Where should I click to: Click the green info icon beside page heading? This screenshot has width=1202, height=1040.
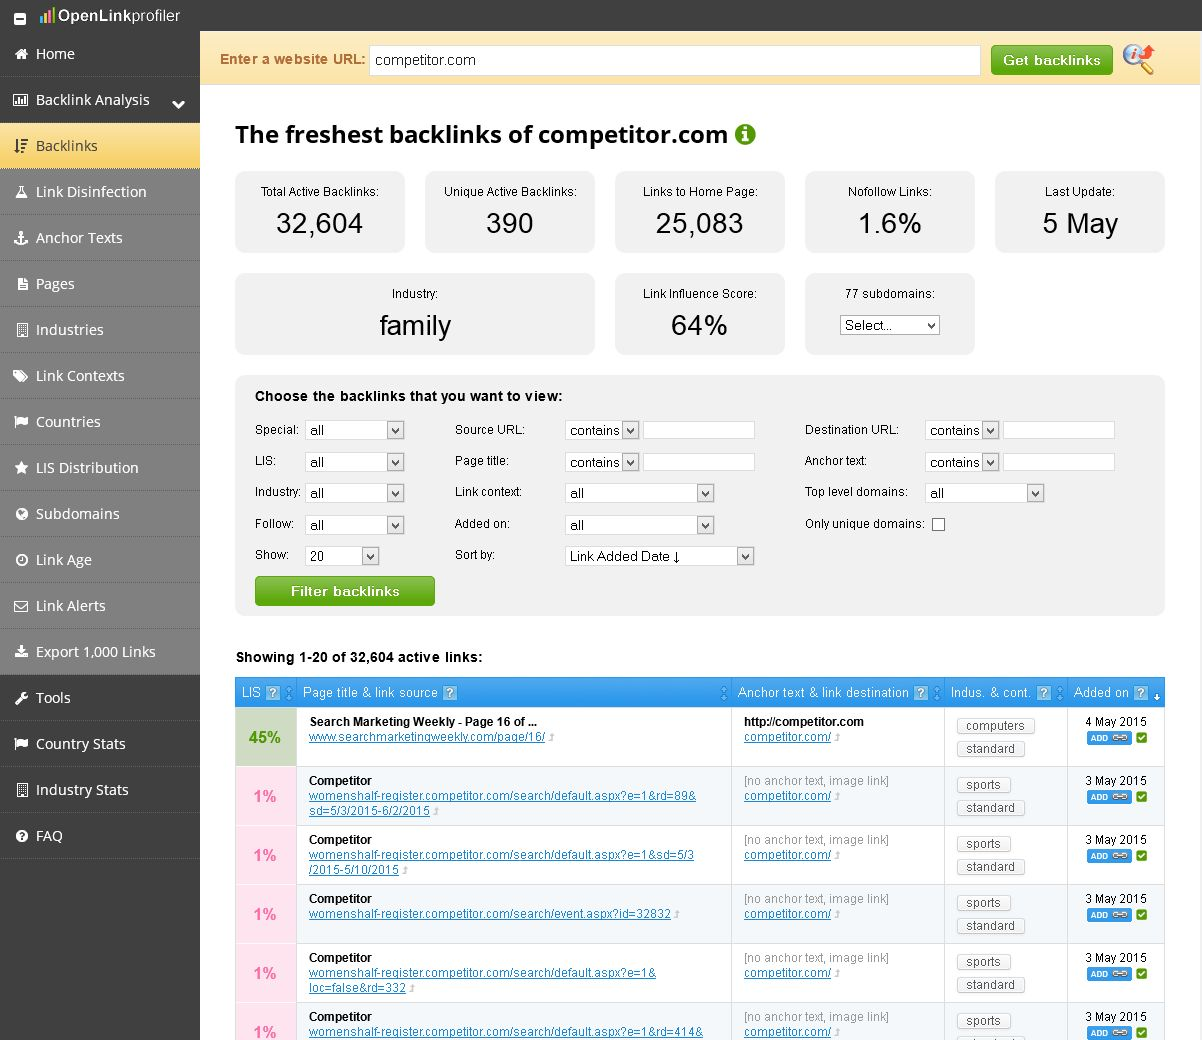coord(745,134)
